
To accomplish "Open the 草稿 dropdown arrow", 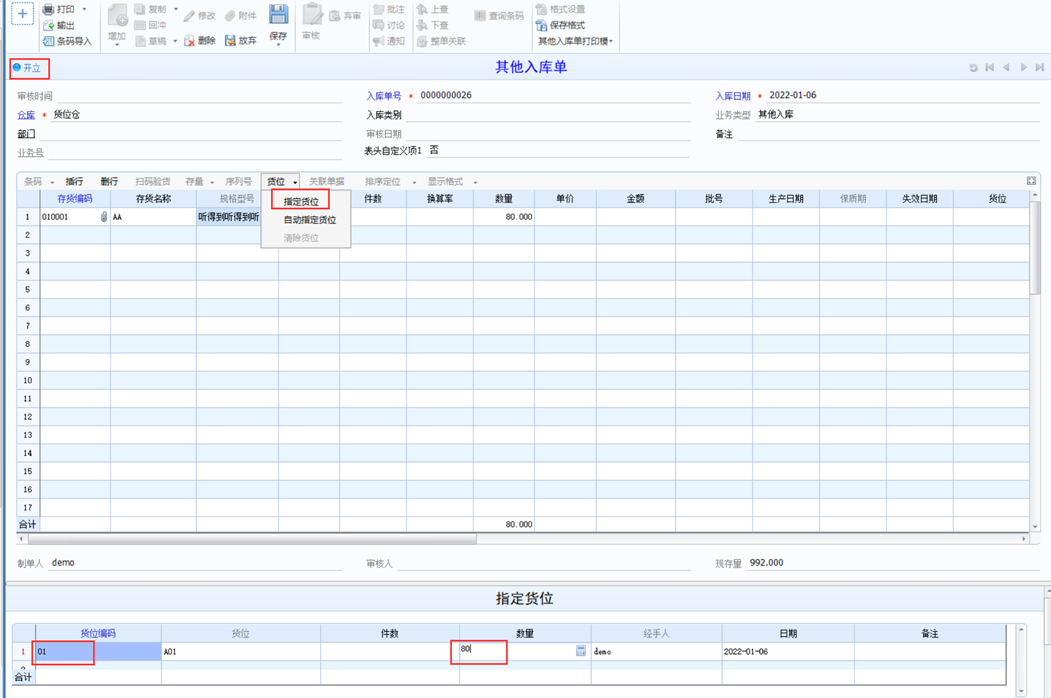I will click(x=176, y=42).
